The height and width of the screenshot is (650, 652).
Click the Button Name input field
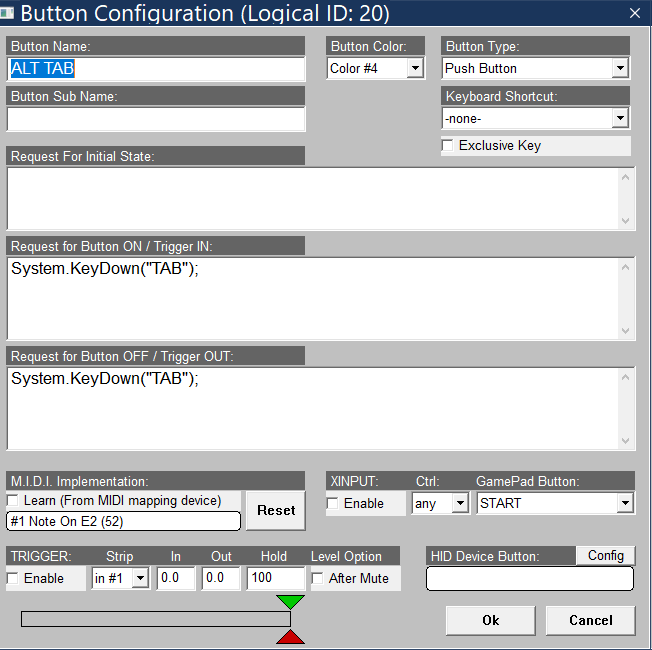pos(156,69)
